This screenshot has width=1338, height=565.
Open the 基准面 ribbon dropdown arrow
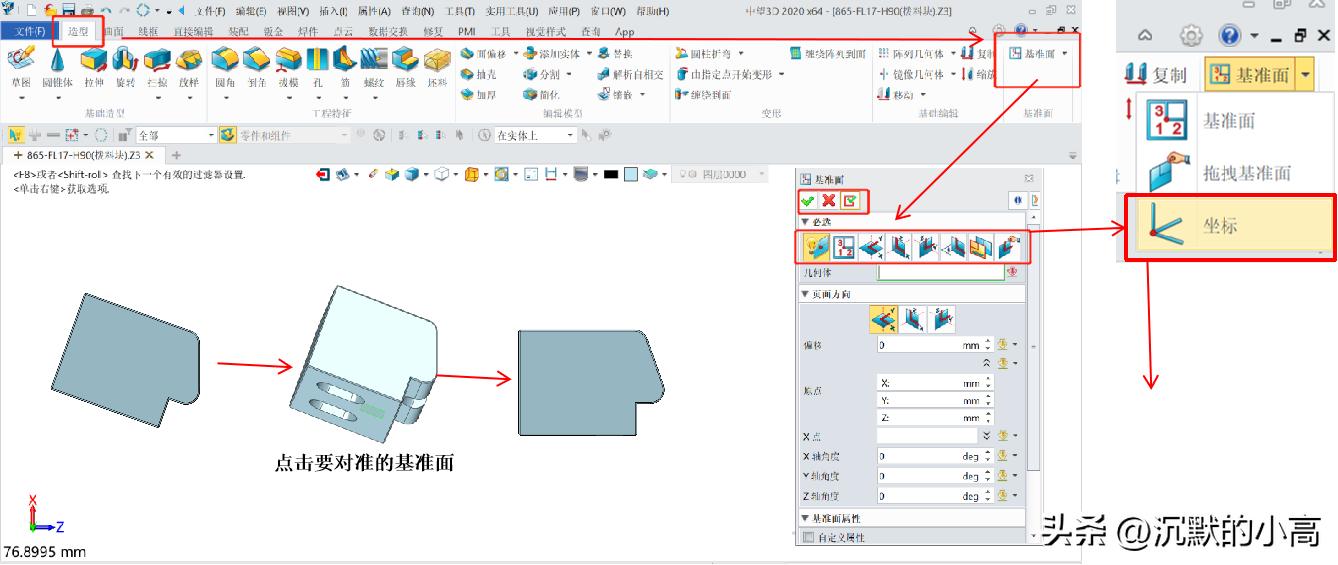tap(1065, 53)
